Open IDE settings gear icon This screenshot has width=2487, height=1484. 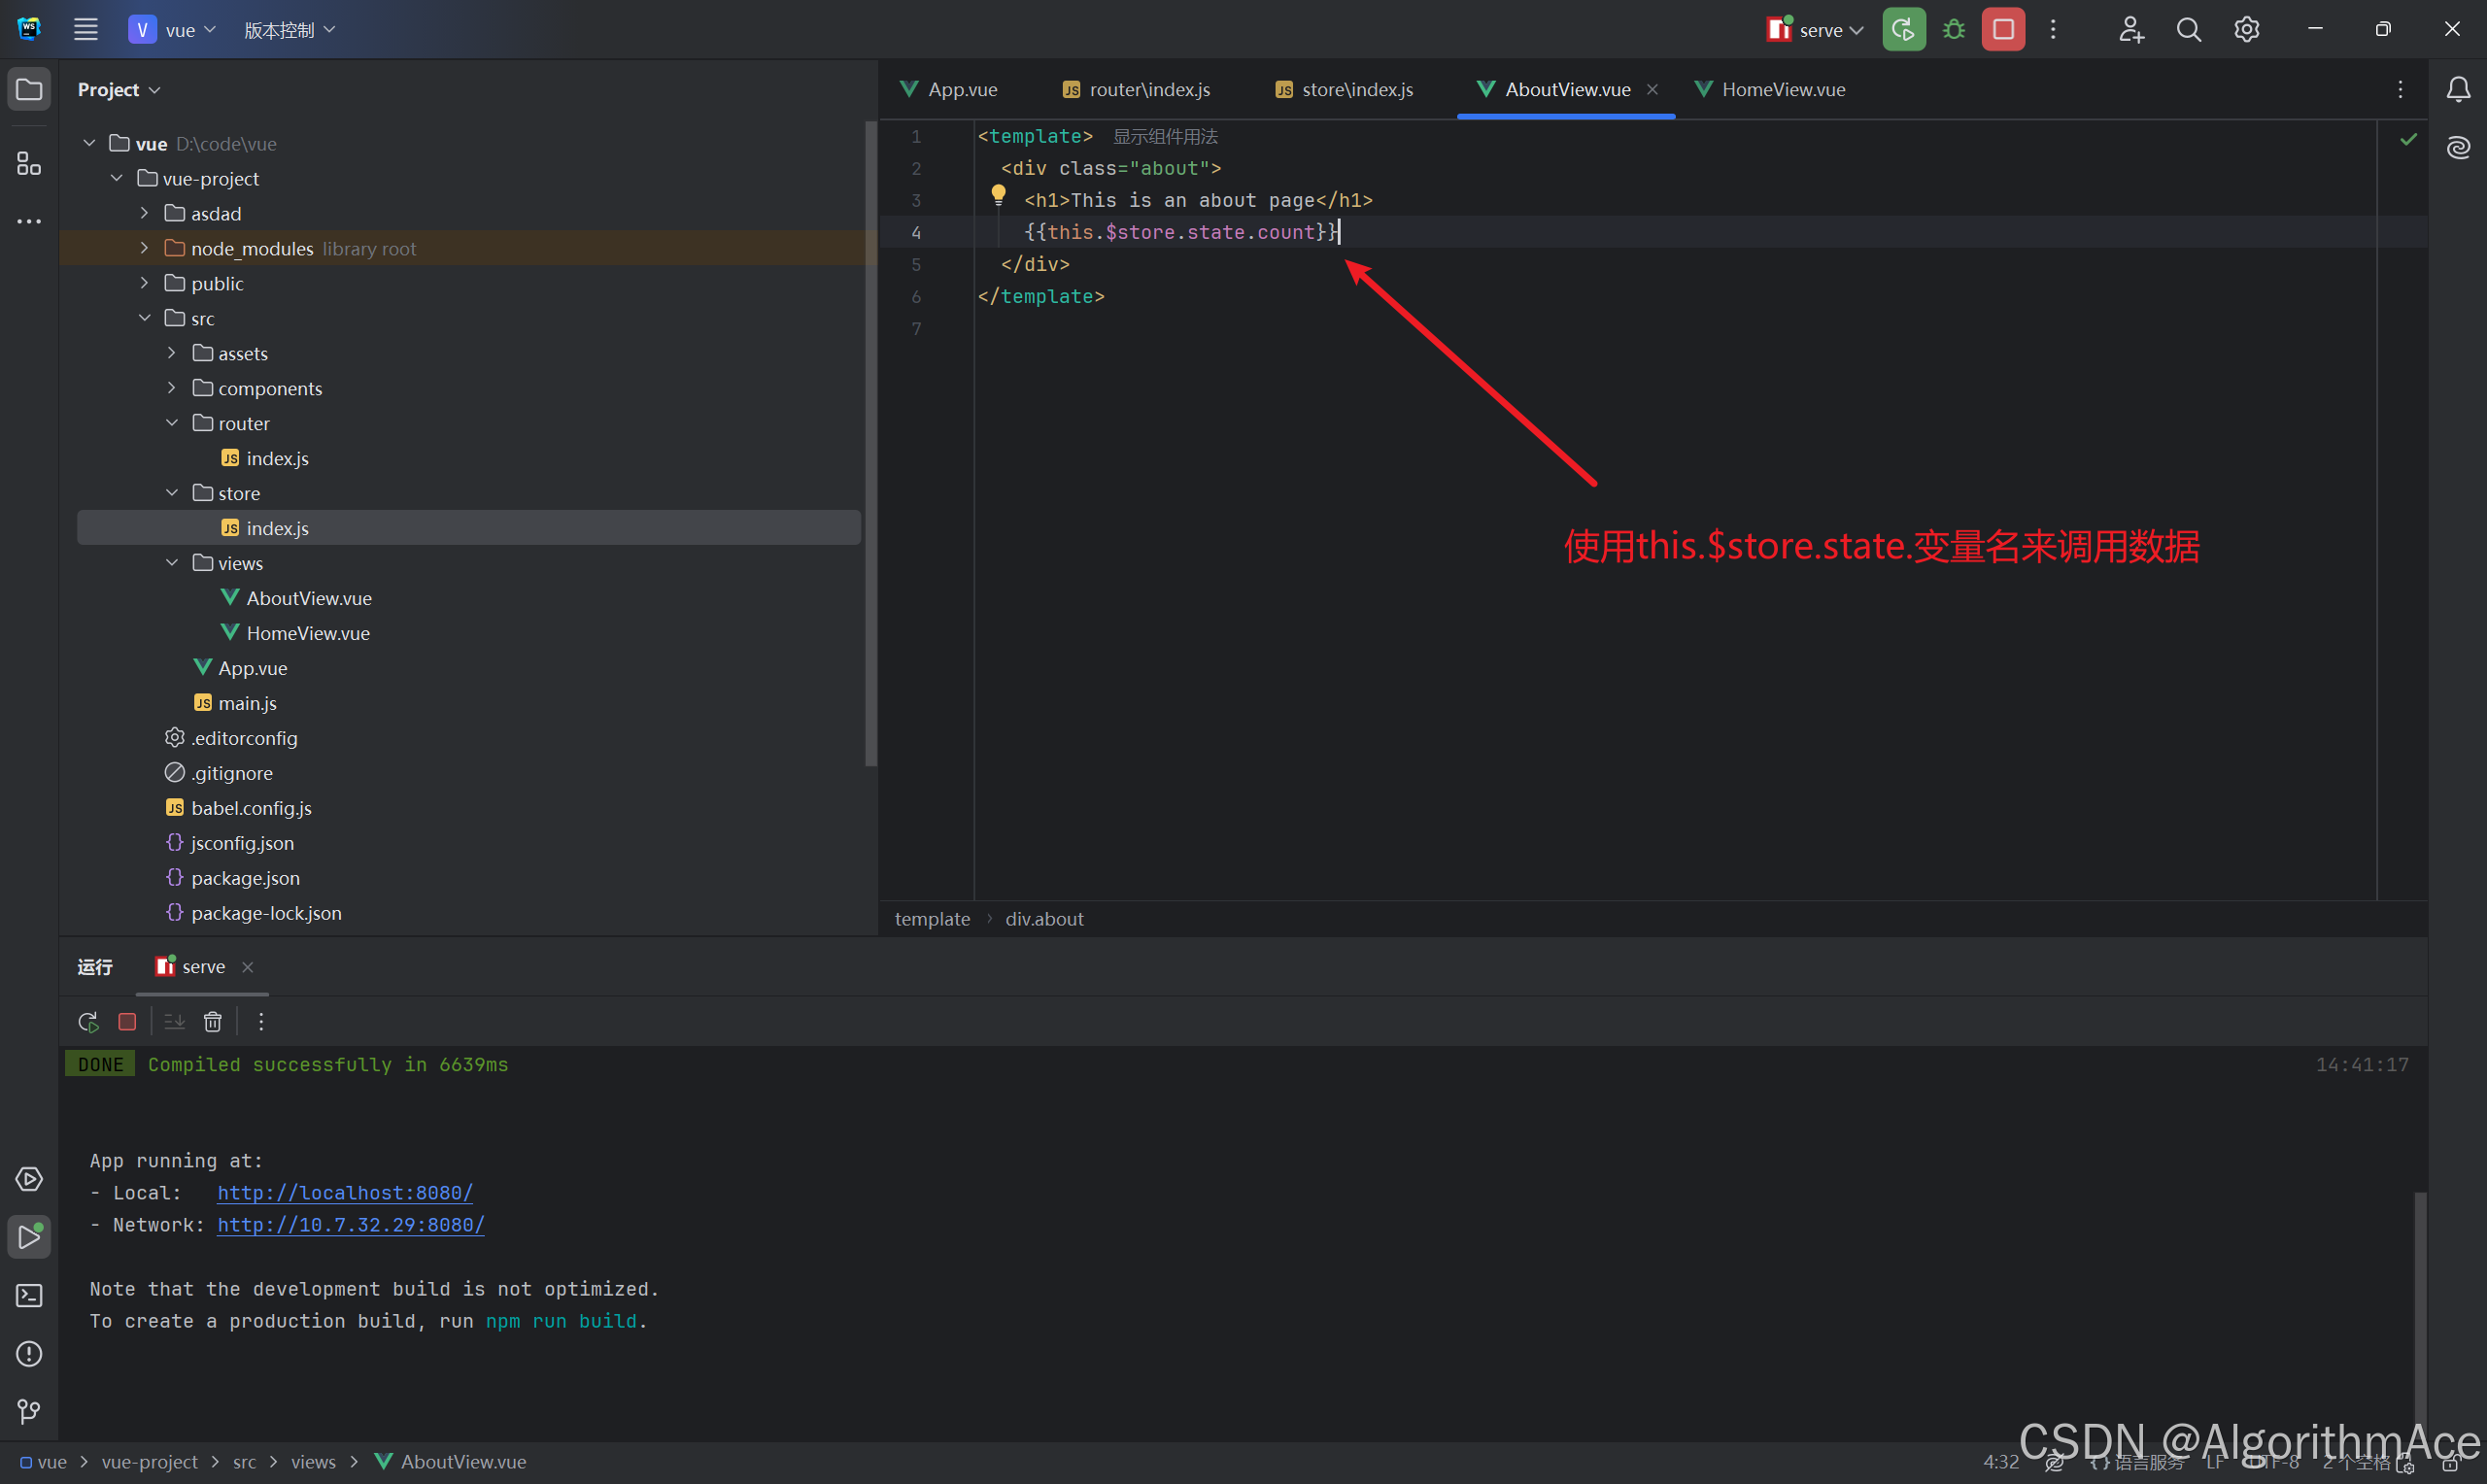pos(2246,30)
